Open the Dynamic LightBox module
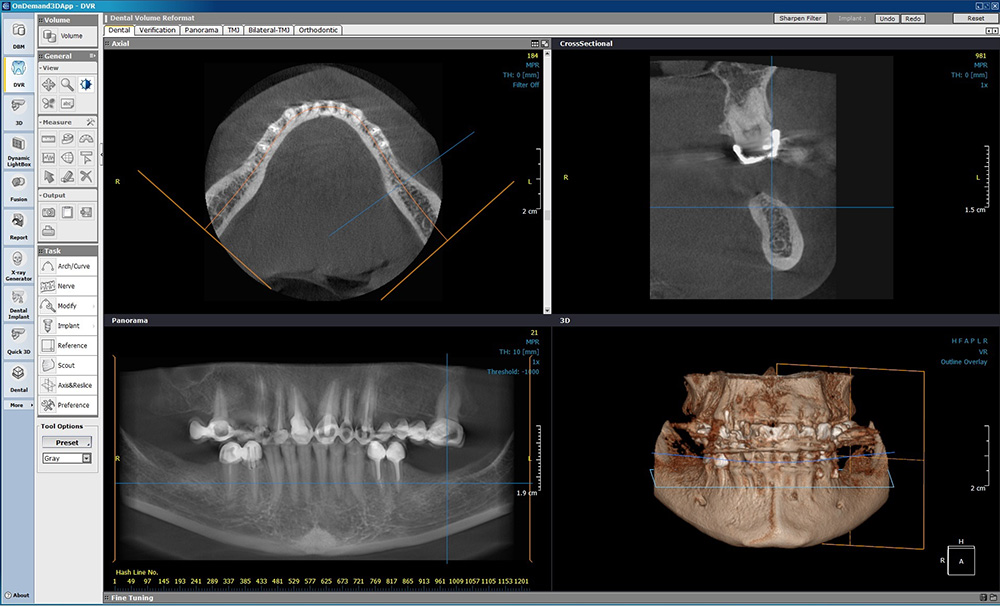 (x=18, y=151)
